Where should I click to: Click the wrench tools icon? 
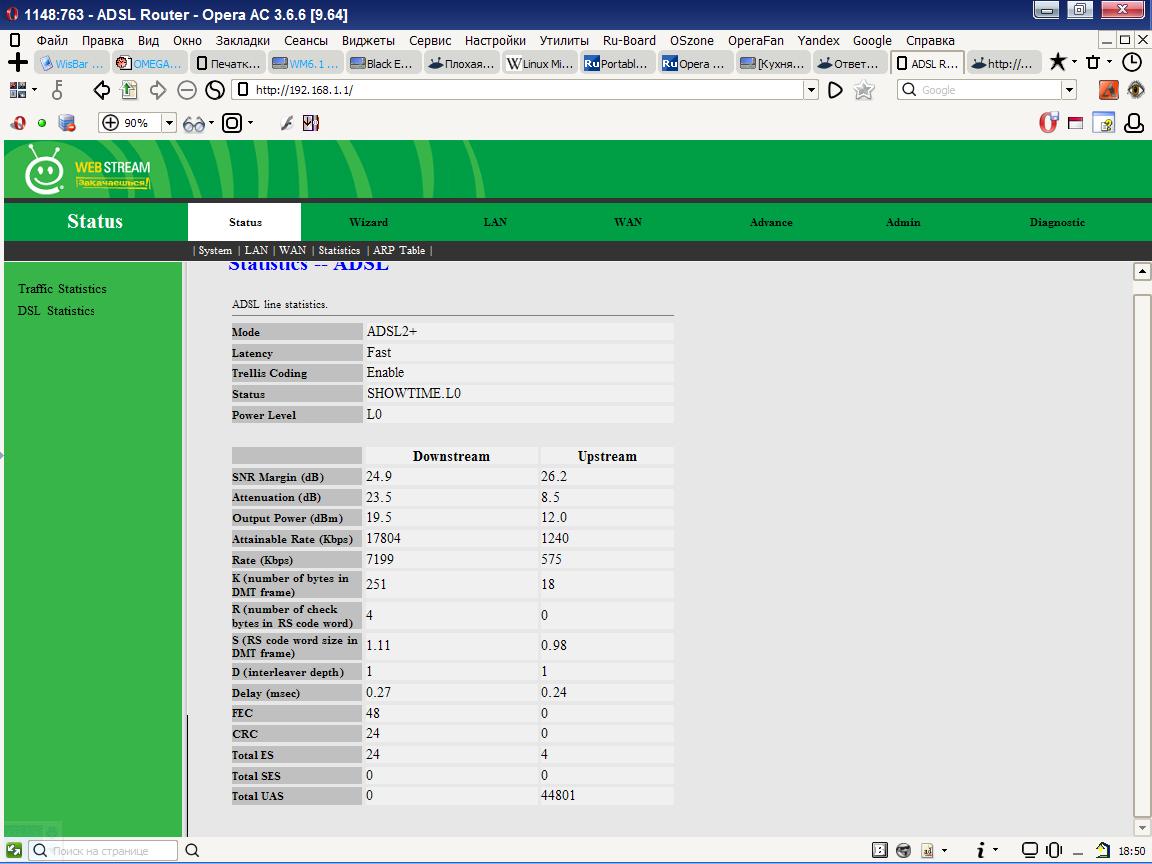[x=286, y=123]
